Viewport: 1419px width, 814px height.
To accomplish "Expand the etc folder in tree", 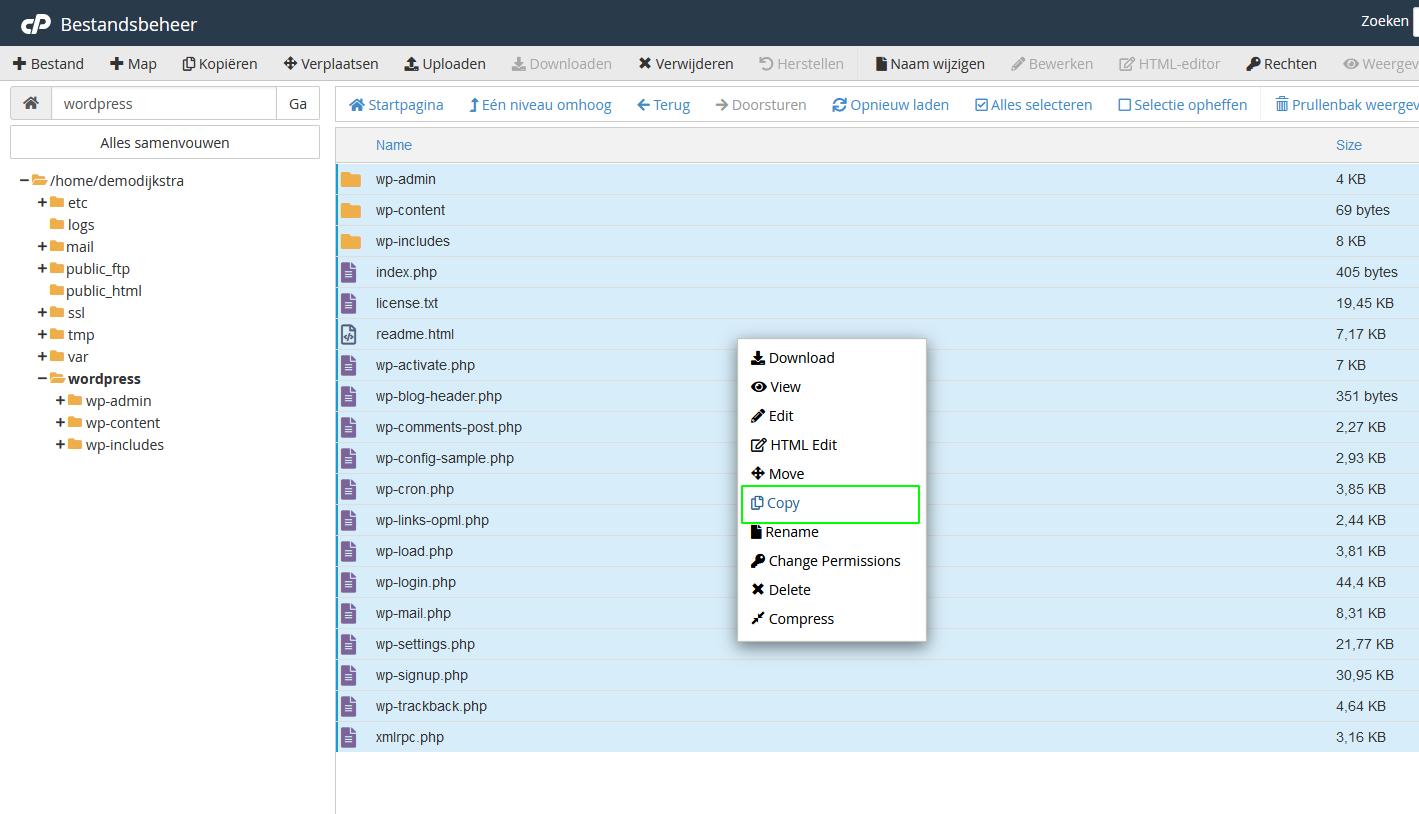I will tap(42, 203).
